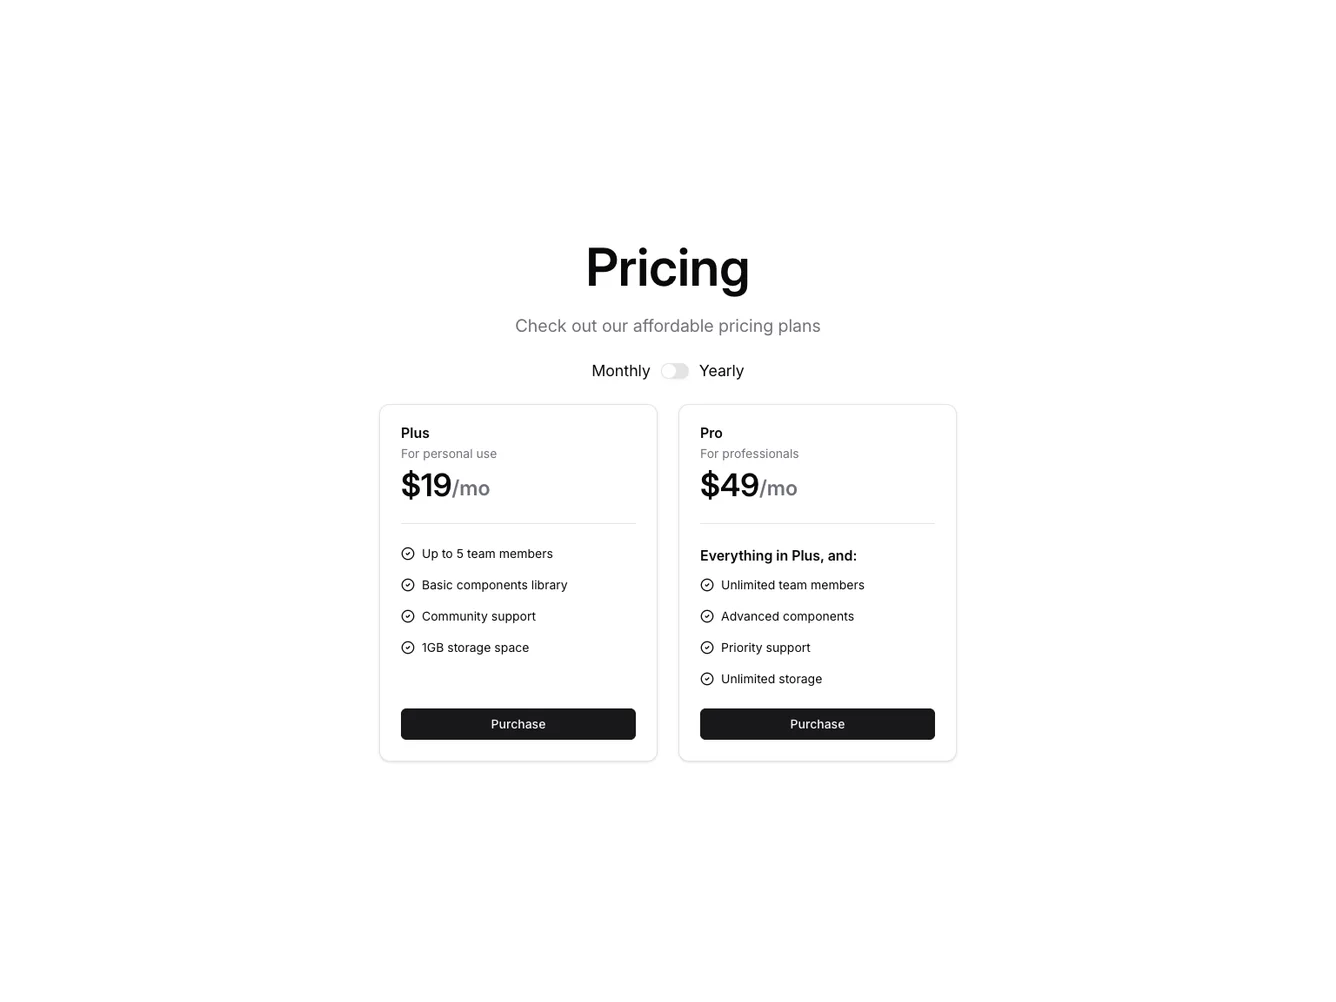The image size is (1336, 1002).
Task: Click the check icon beside 'Basic components library'
Action: pyautogui.click(x=408, y=584)
